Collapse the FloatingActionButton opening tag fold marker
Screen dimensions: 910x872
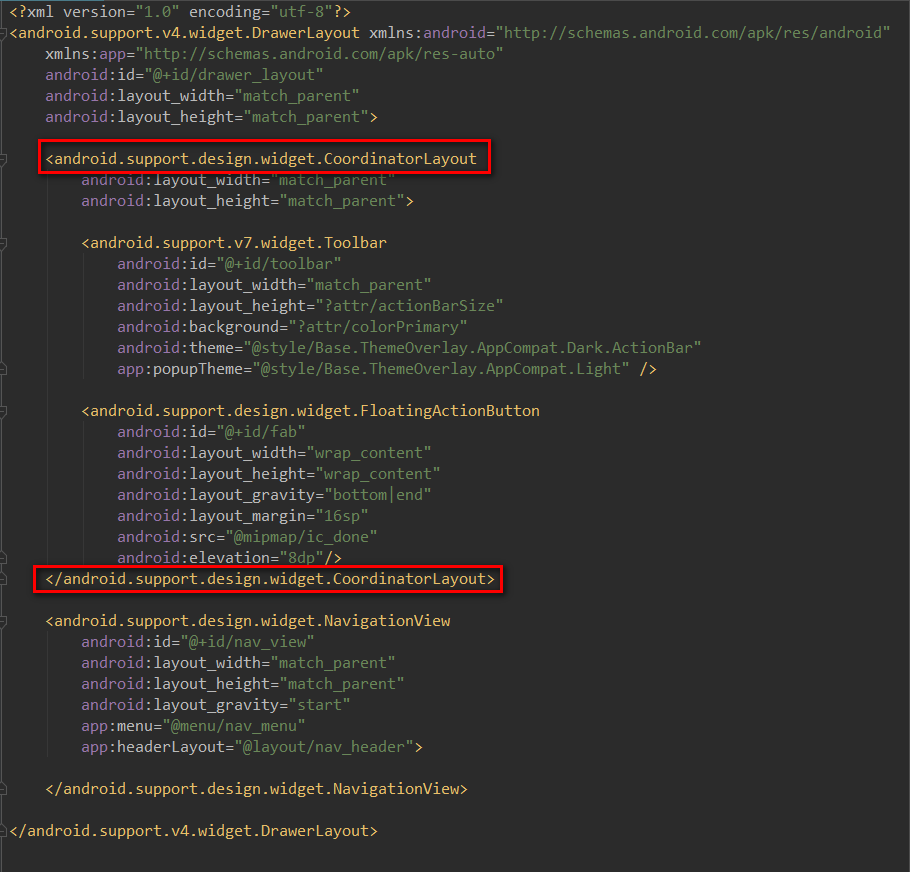pos(3,412)
